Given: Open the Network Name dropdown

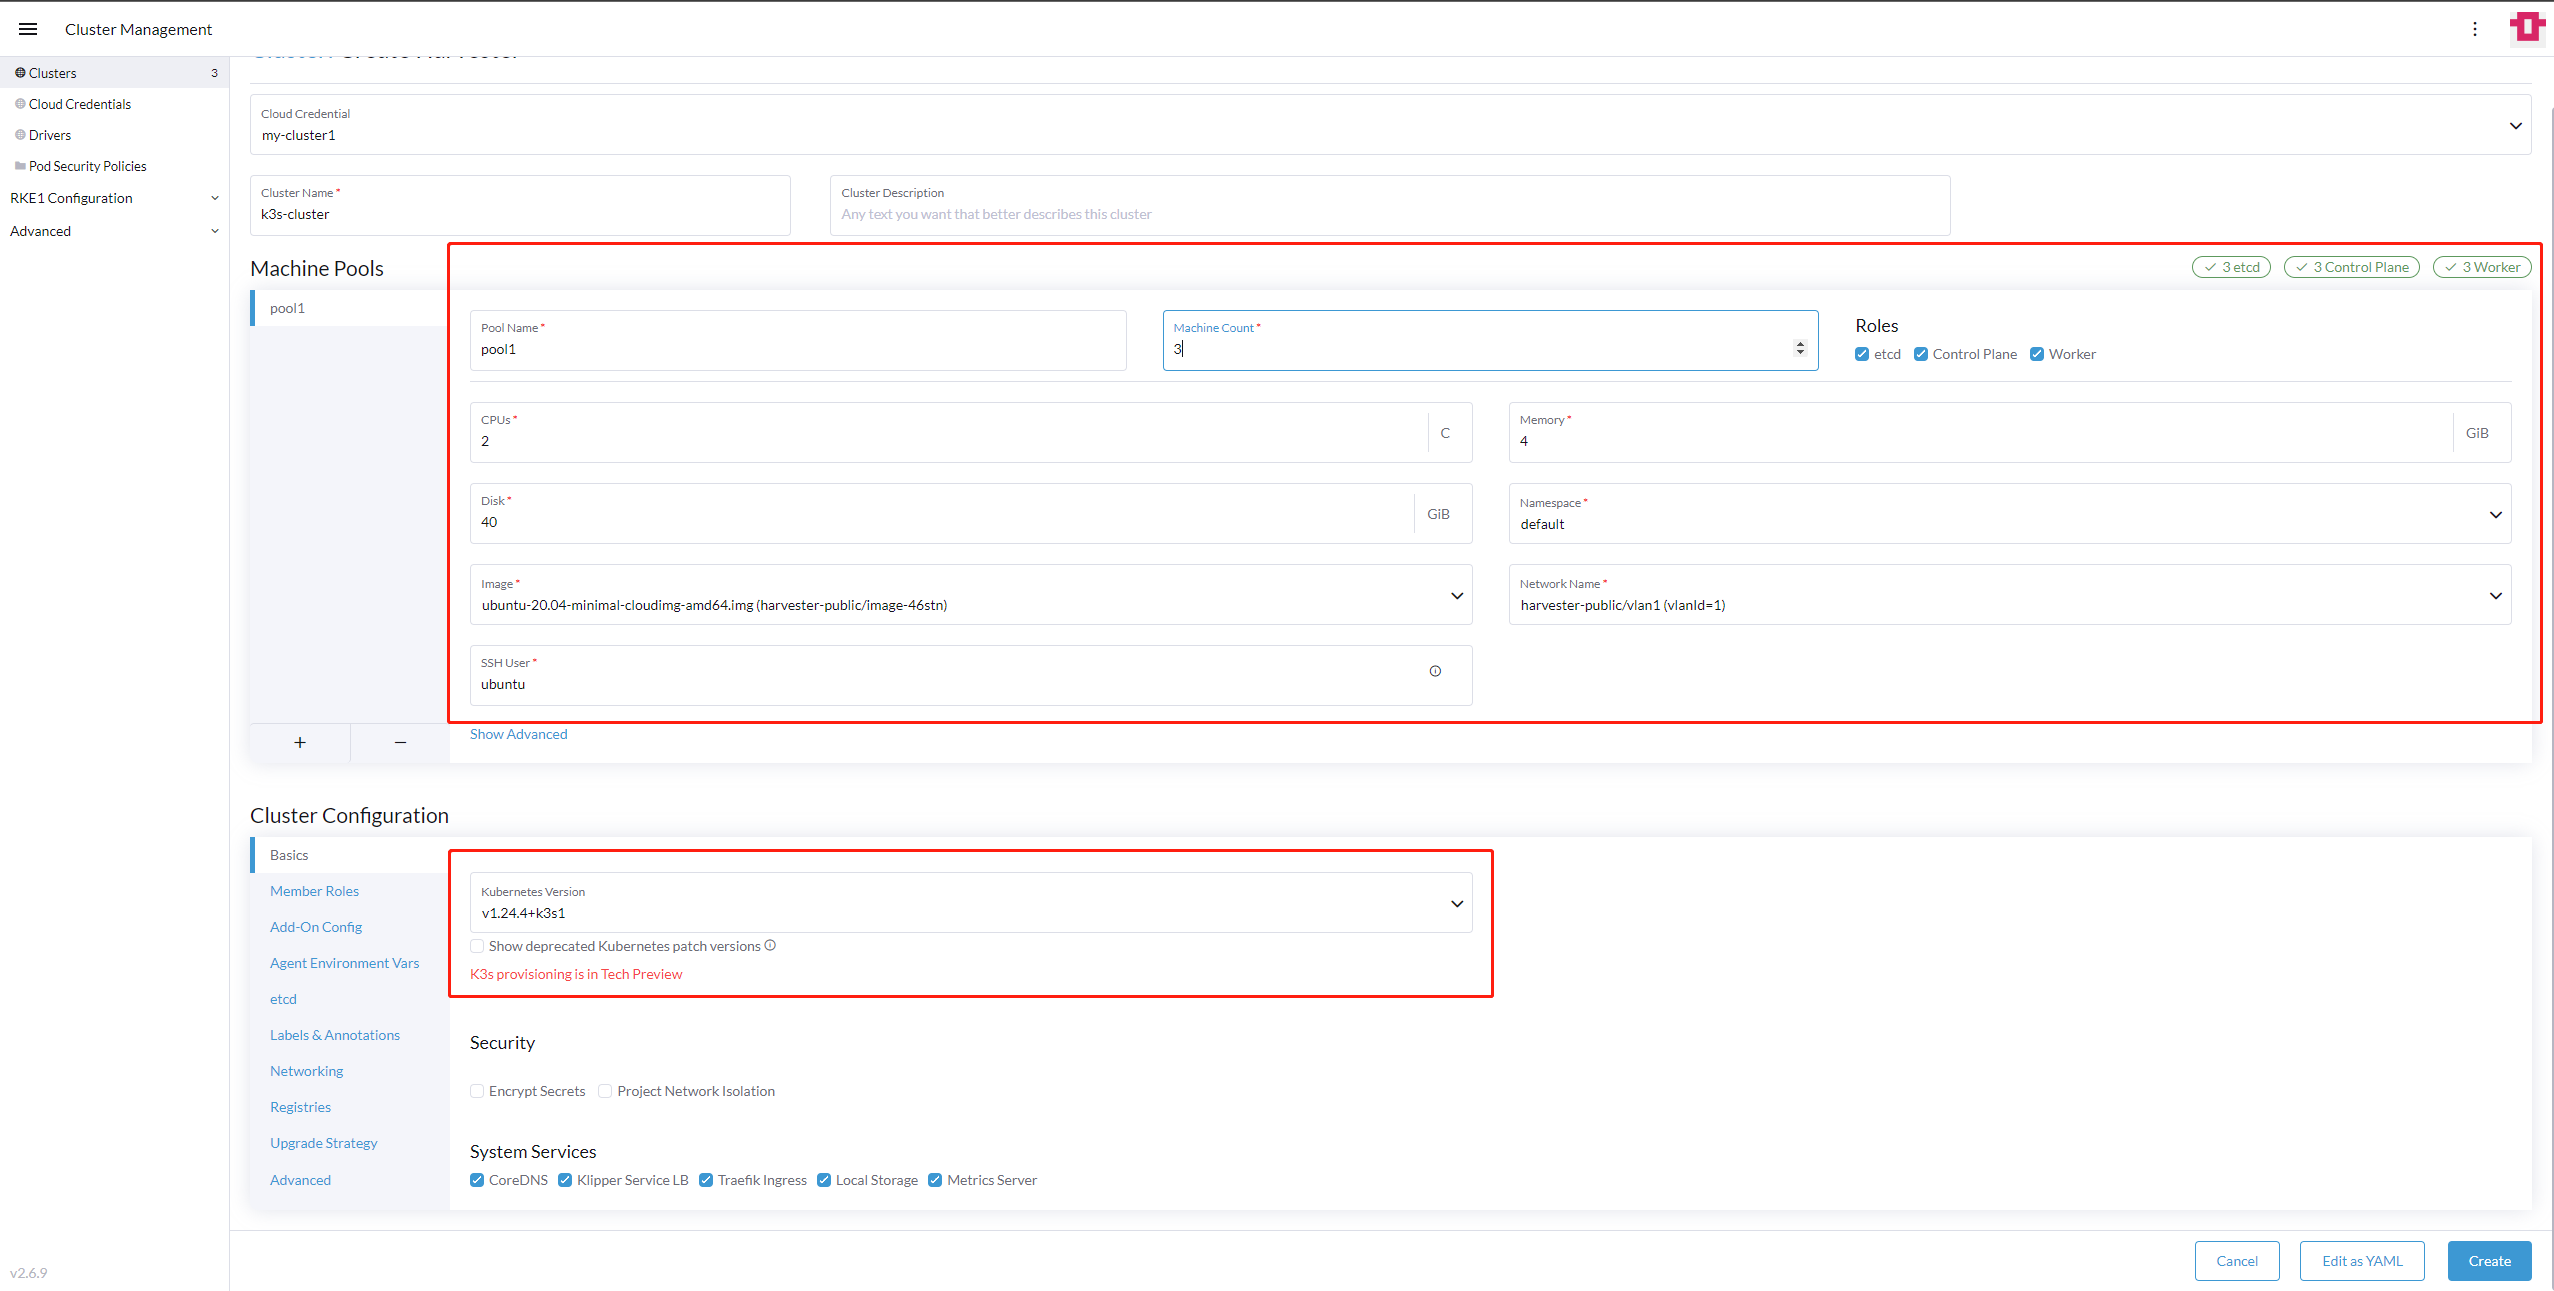Looking at the screenshot, I should [x=2010, y=595].
